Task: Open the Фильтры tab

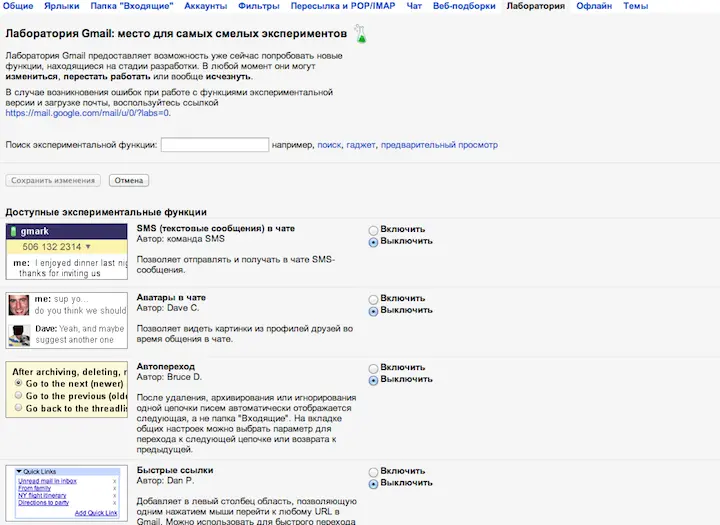Action: point(259,6)
